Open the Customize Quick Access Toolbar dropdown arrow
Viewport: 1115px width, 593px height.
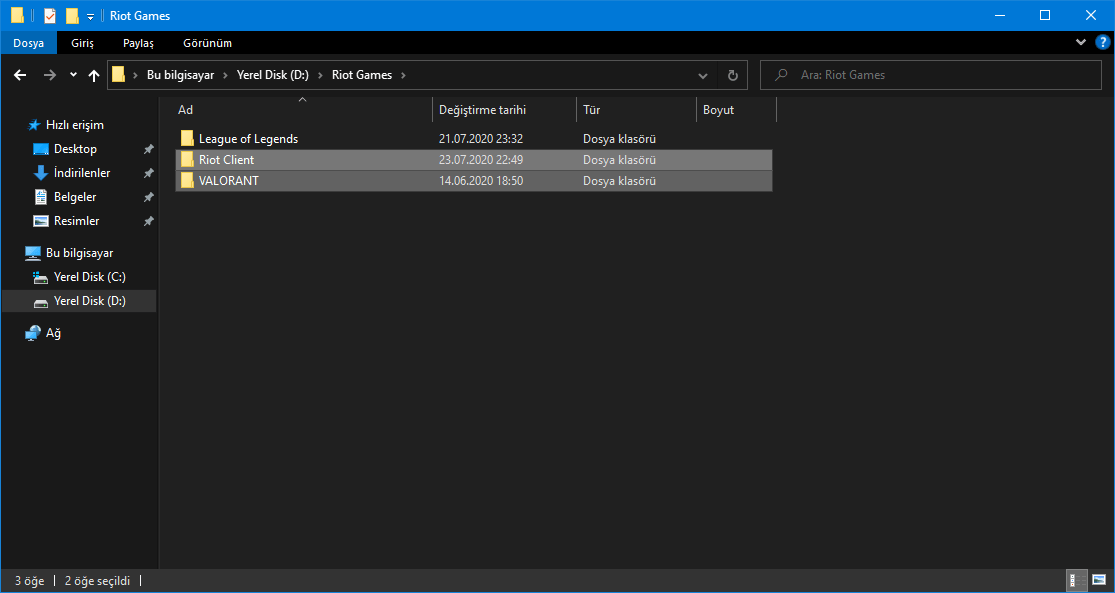point(90,16)
